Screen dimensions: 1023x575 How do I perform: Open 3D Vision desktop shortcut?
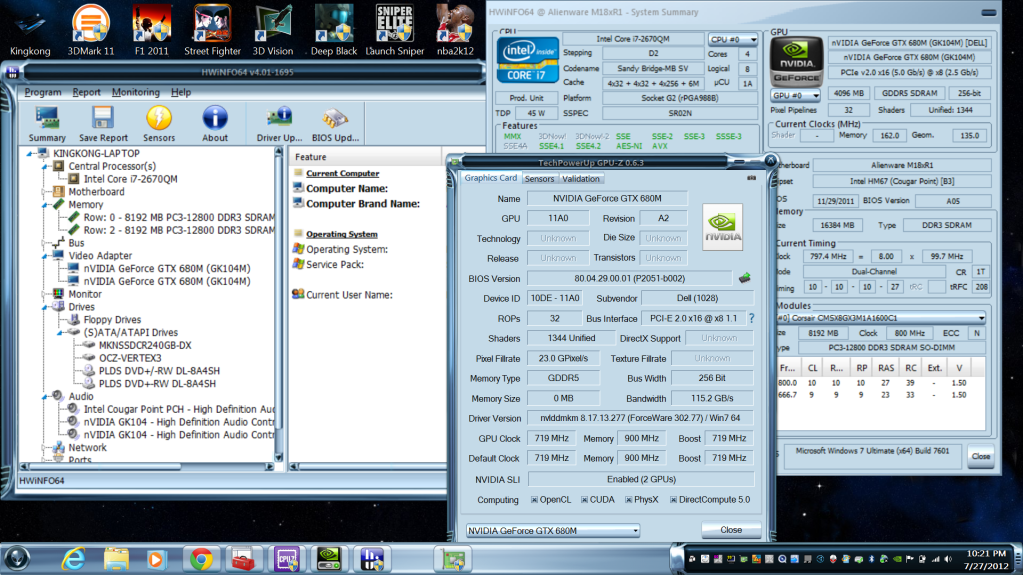[273, 31]
